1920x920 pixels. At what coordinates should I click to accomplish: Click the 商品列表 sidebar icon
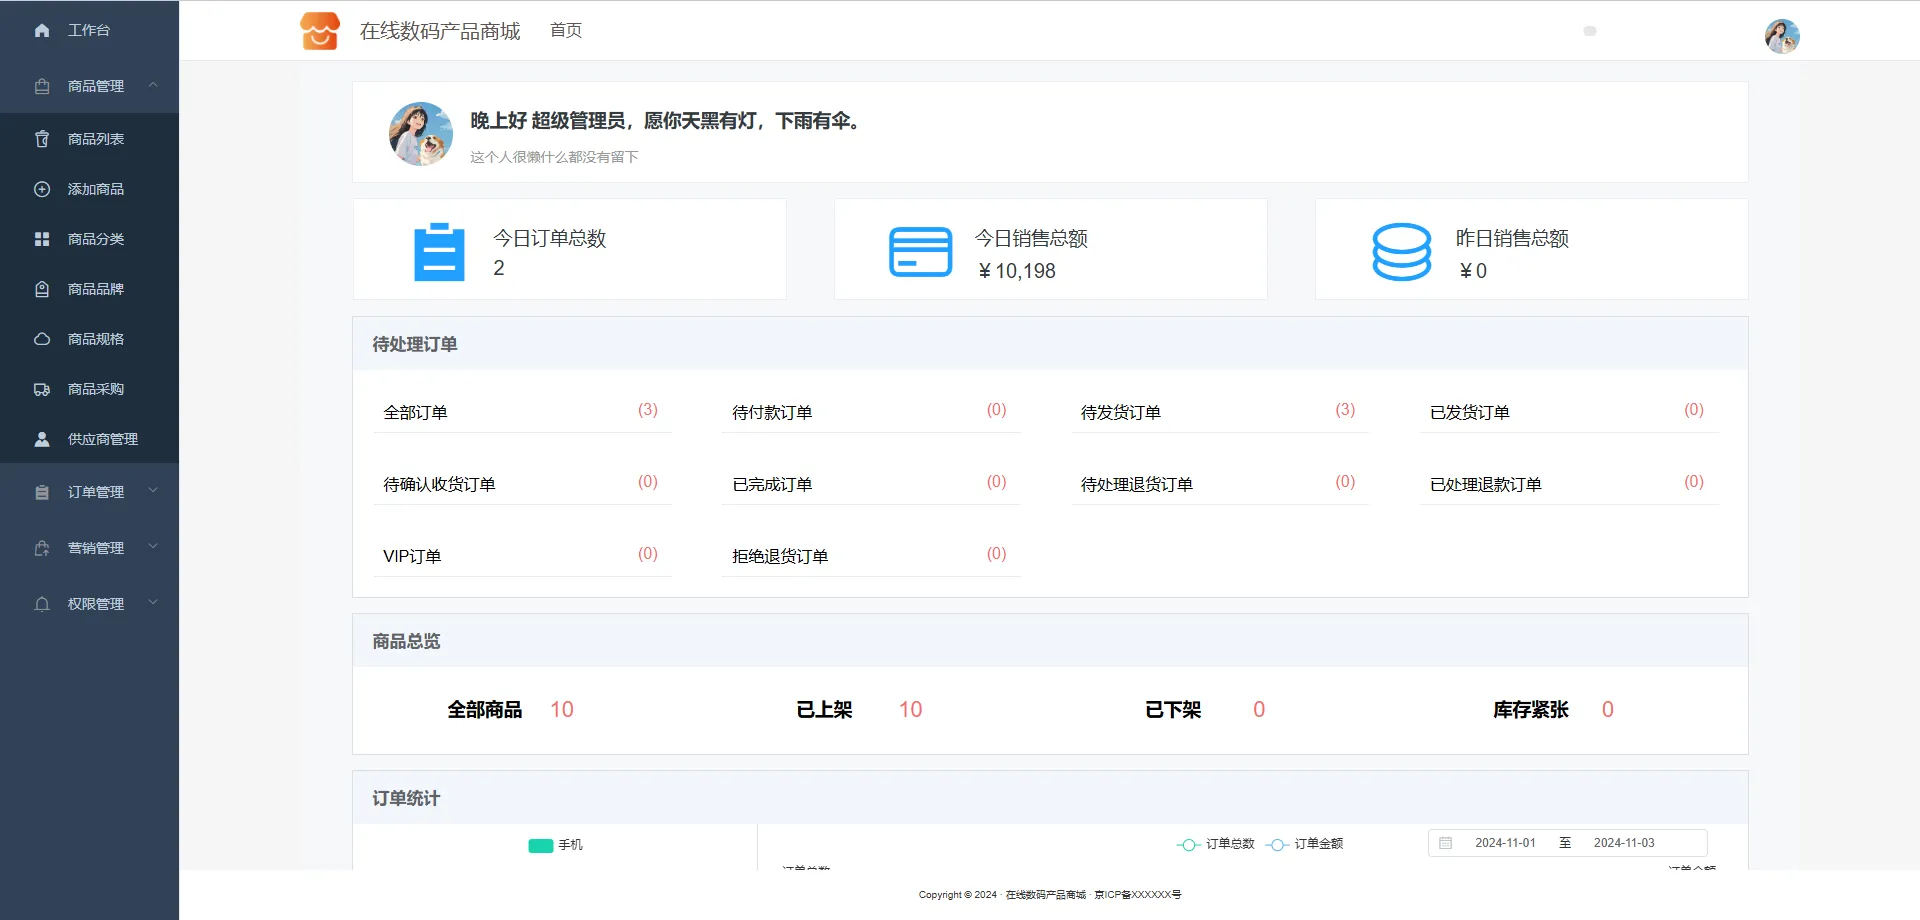coord(42,139)
